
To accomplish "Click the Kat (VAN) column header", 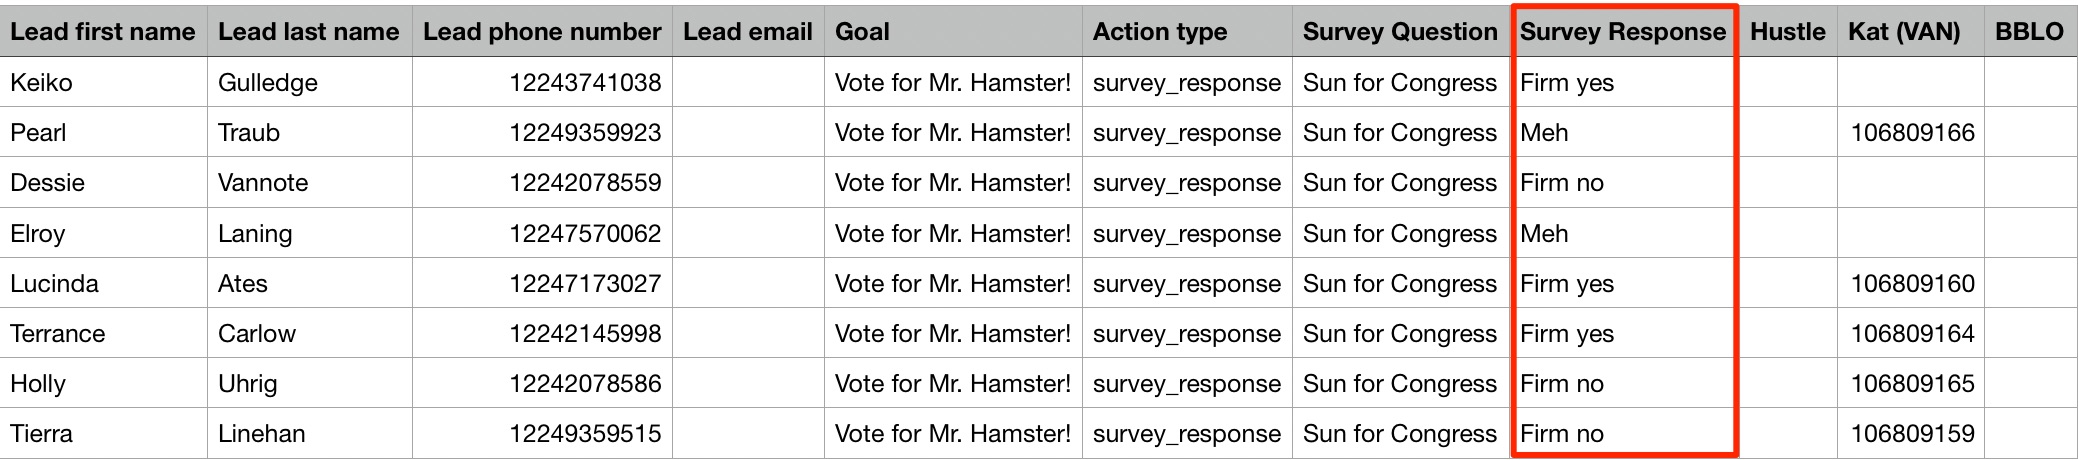I will 1911,32.
